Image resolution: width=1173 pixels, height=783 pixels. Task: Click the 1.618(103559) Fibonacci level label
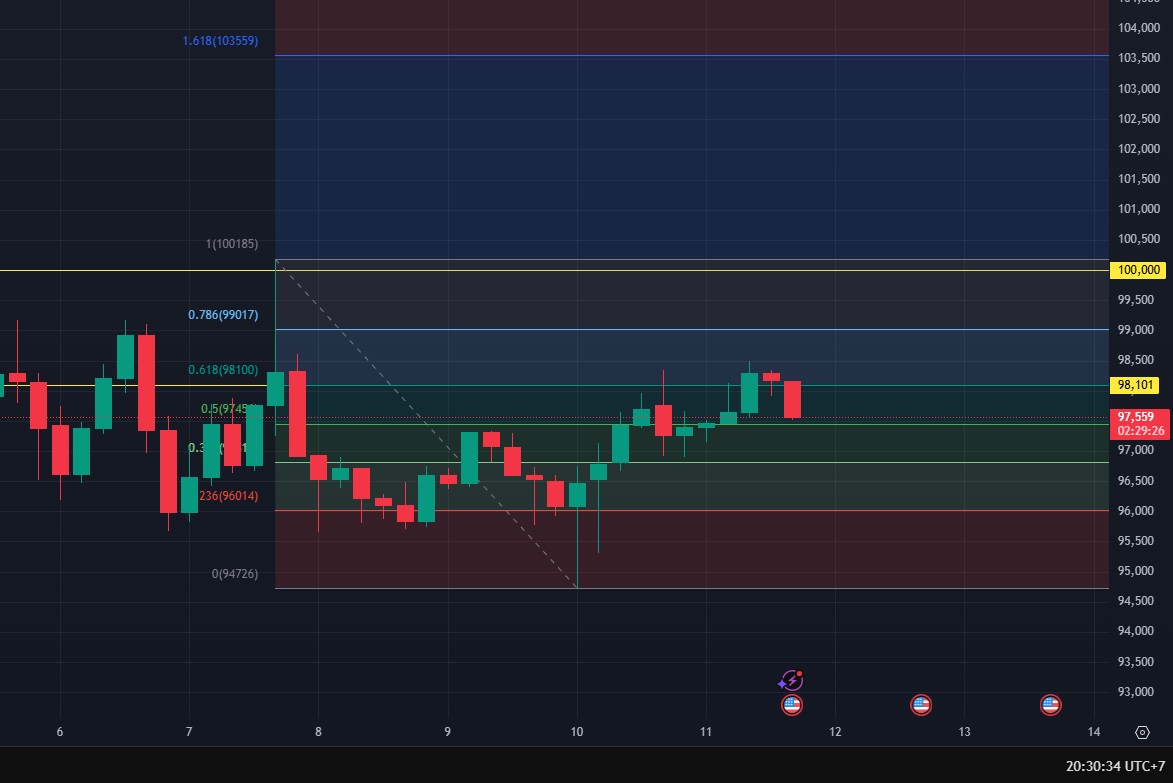pos(220,41)
